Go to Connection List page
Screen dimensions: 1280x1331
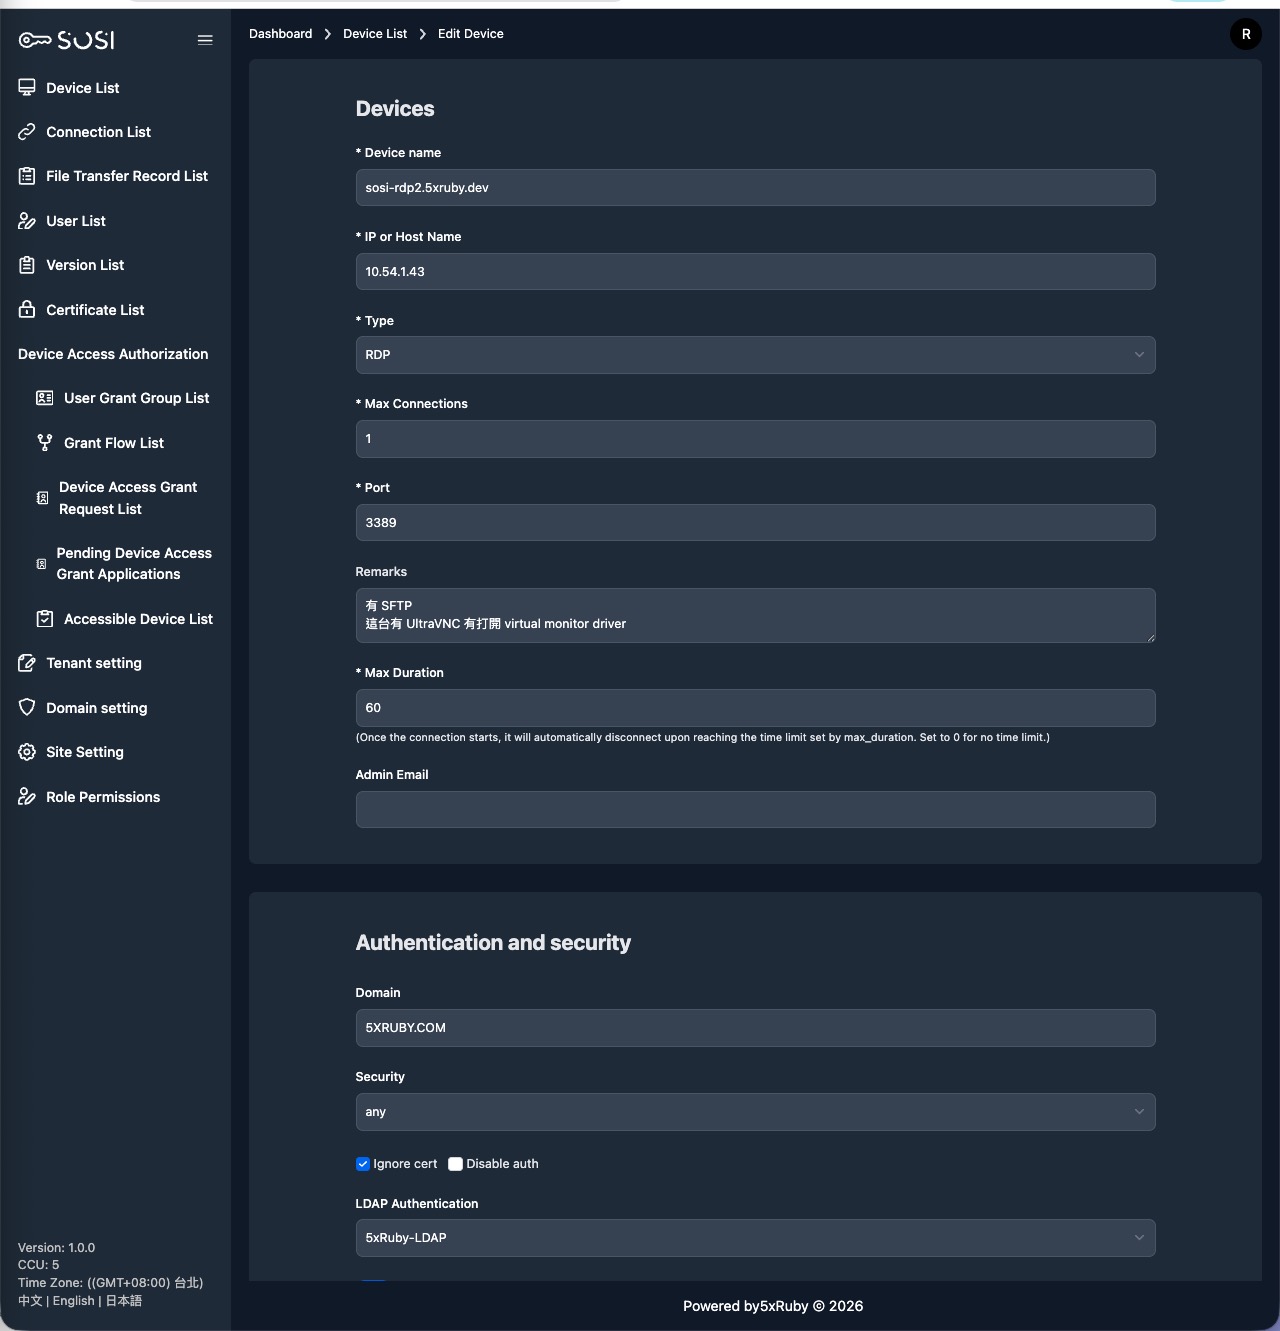[x=98, y=132]
